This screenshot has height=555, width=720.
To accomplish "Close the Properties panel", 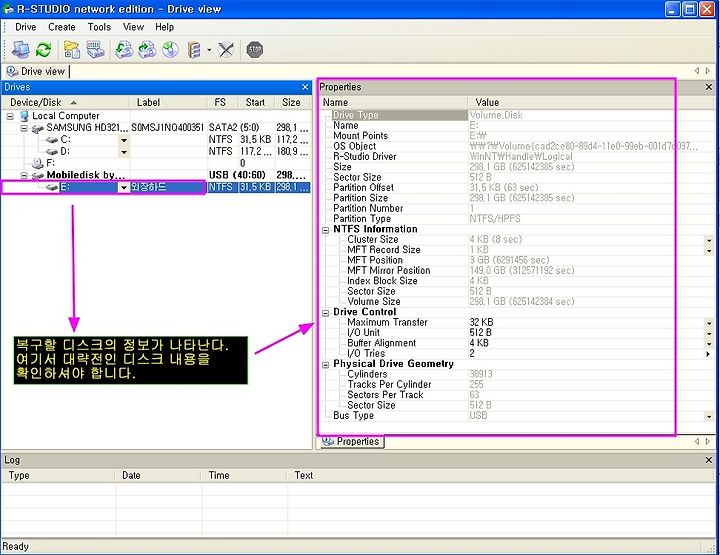I will pyautogui.click(x=709, y=87).
